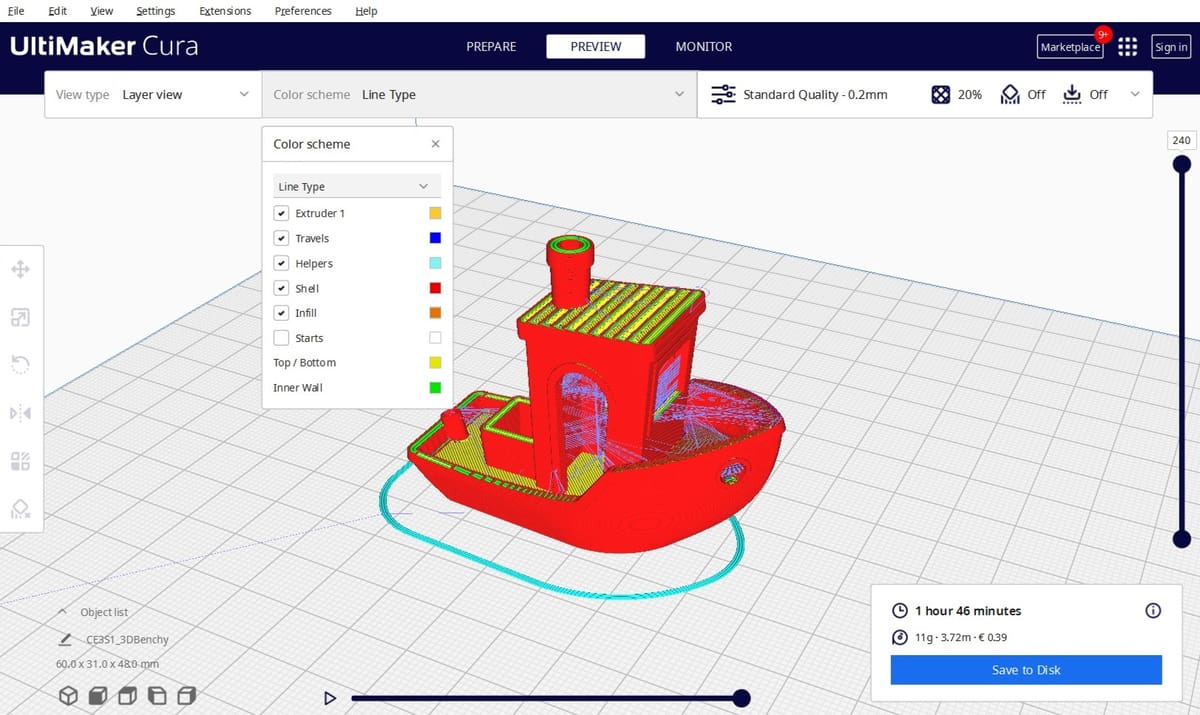Click the blue Travels color swatch
Image resolution: width=1200 pixels, height=715 pixels.
point(435,238)
